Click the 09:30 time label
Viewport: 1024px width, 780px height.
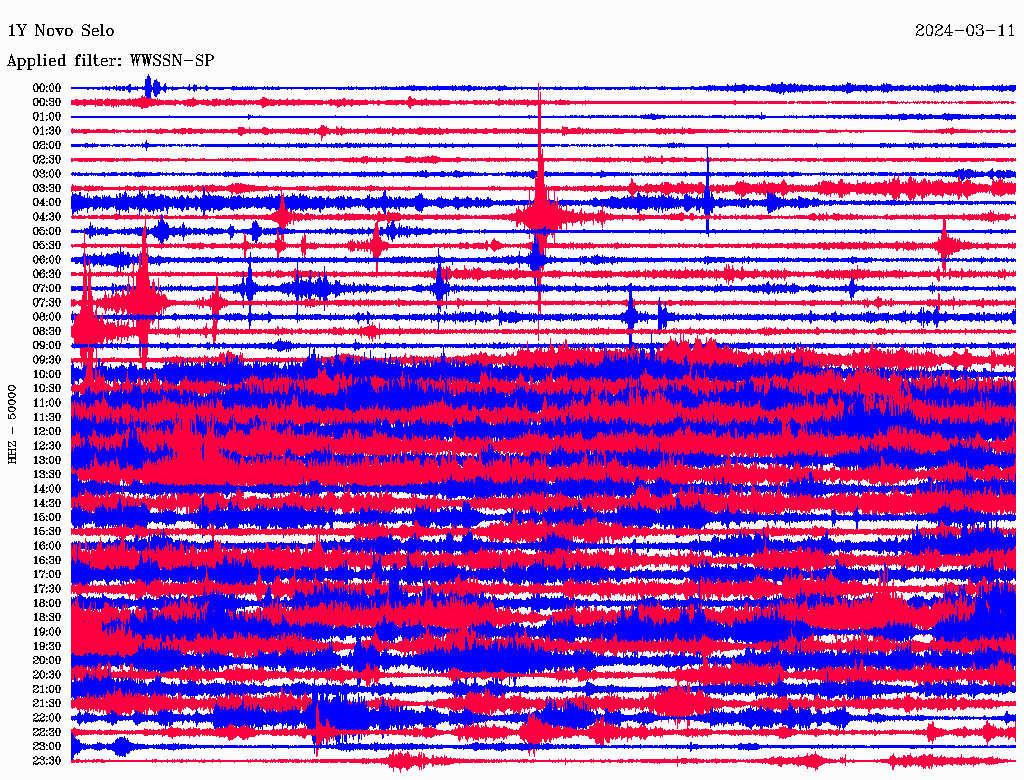[x=47, y=360]
